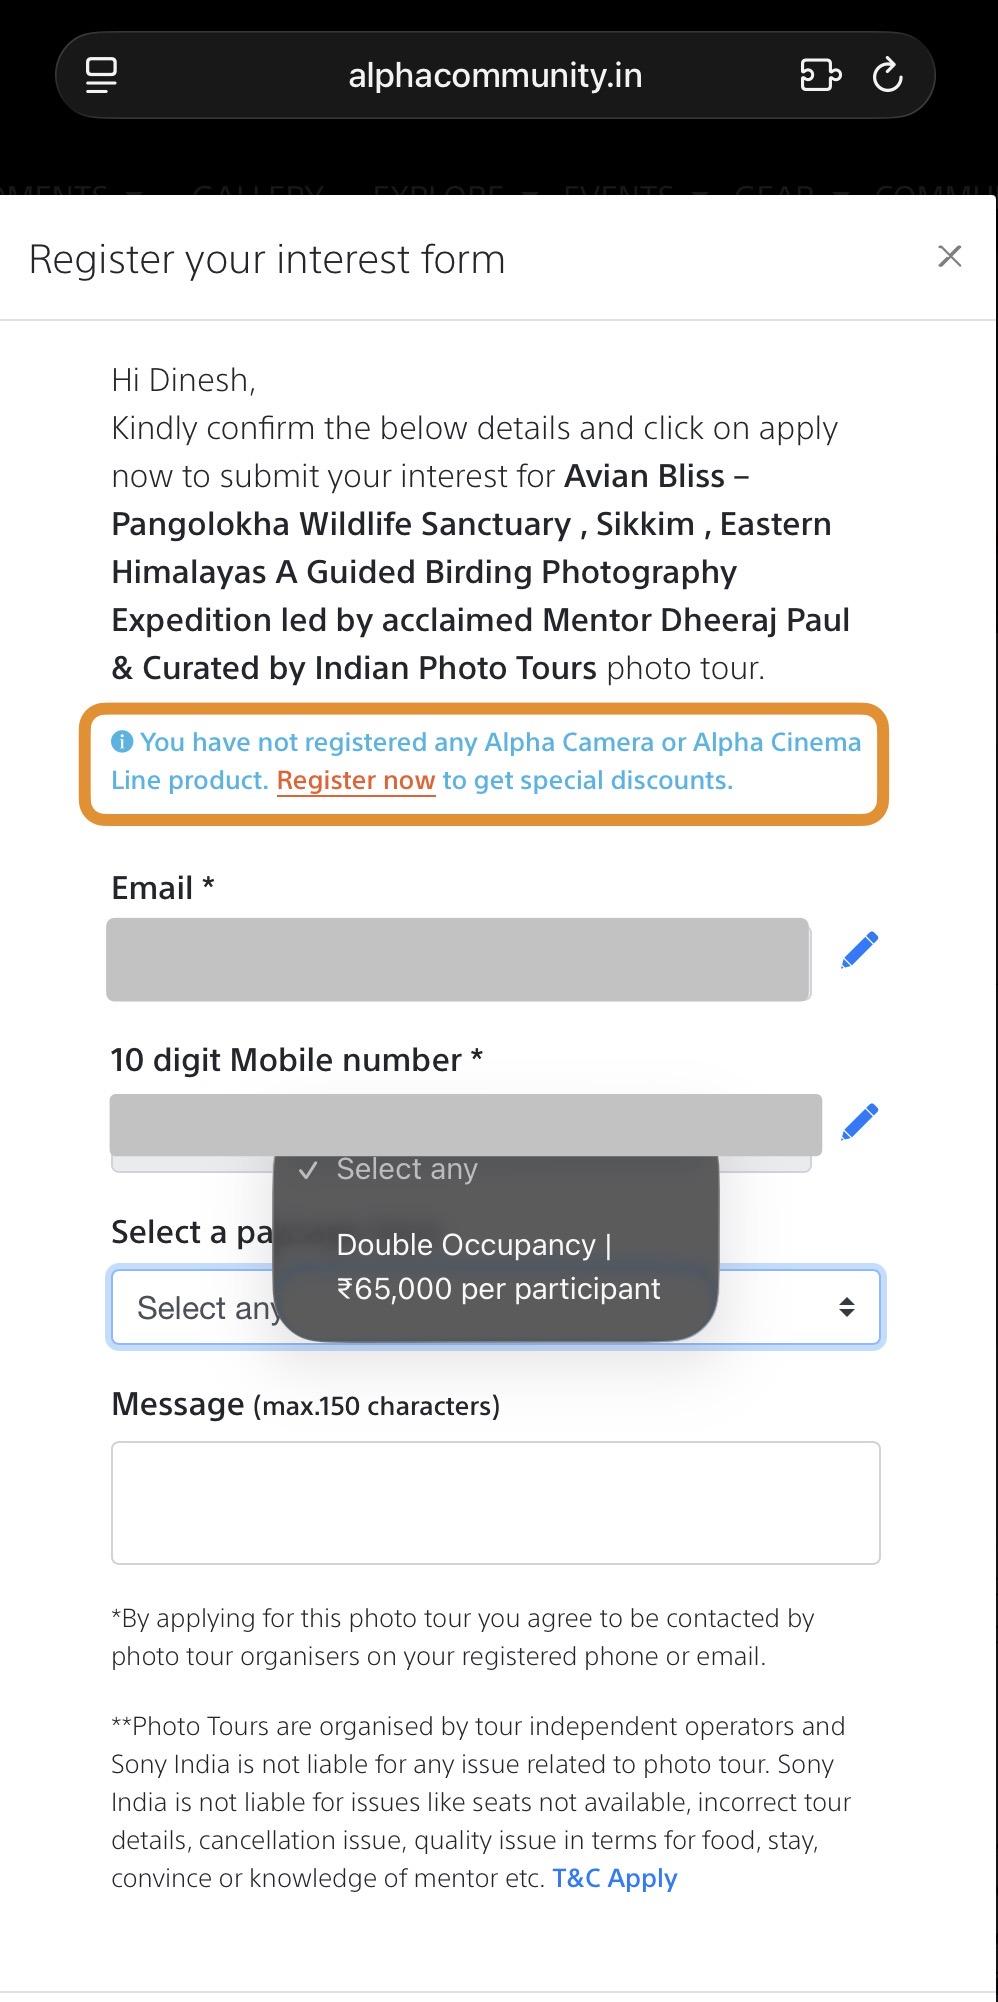Edit mobile number using the pencil icon
Viewport: 998px width, 2002px height.
(859, 1122)
